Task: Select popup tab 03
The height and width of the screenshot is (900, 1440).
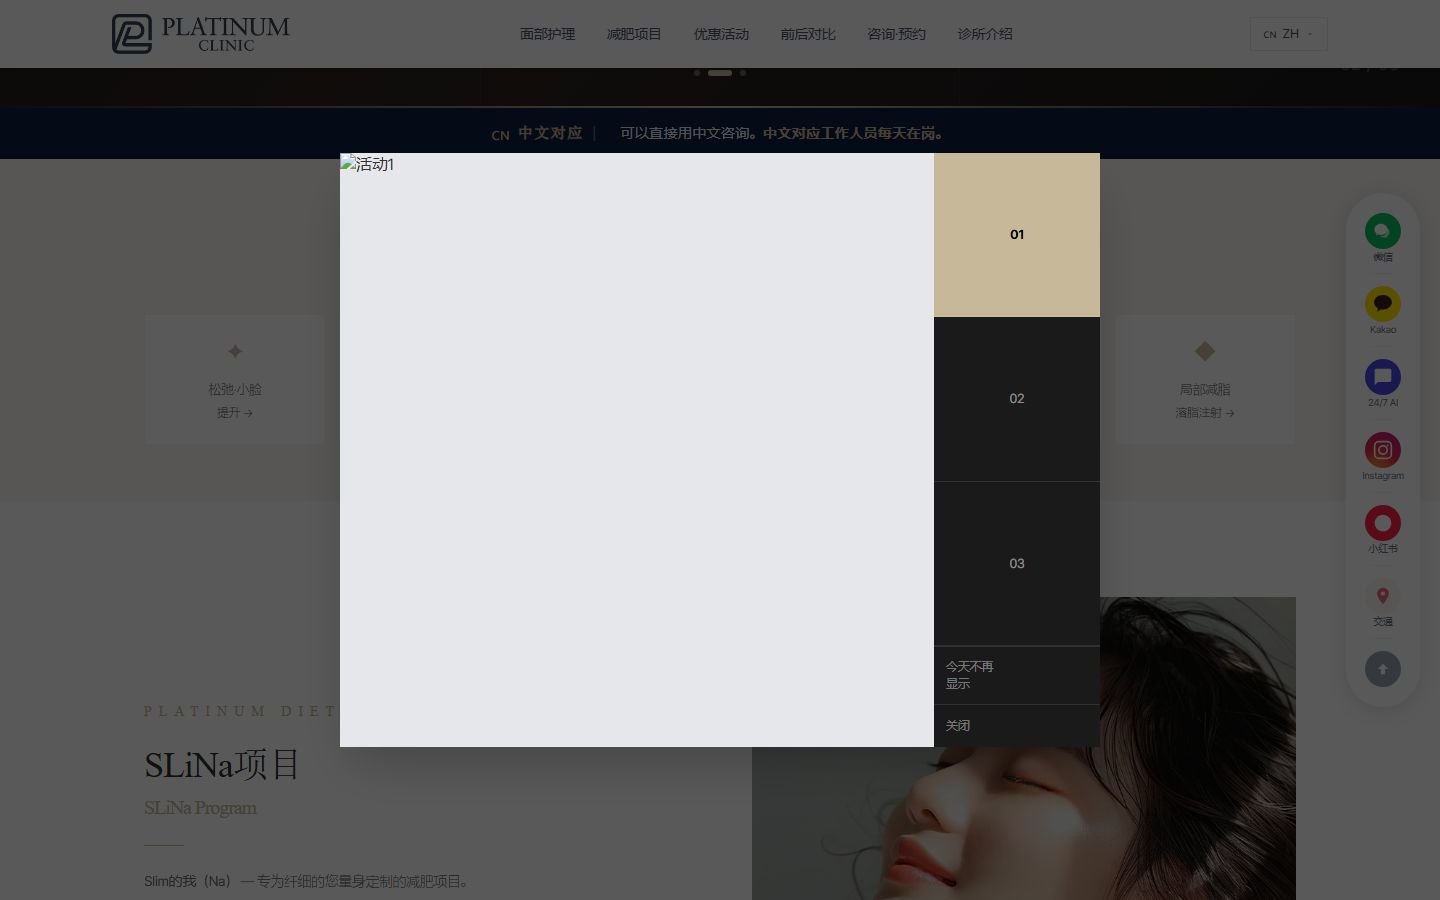Action: tap(1017, 564)
